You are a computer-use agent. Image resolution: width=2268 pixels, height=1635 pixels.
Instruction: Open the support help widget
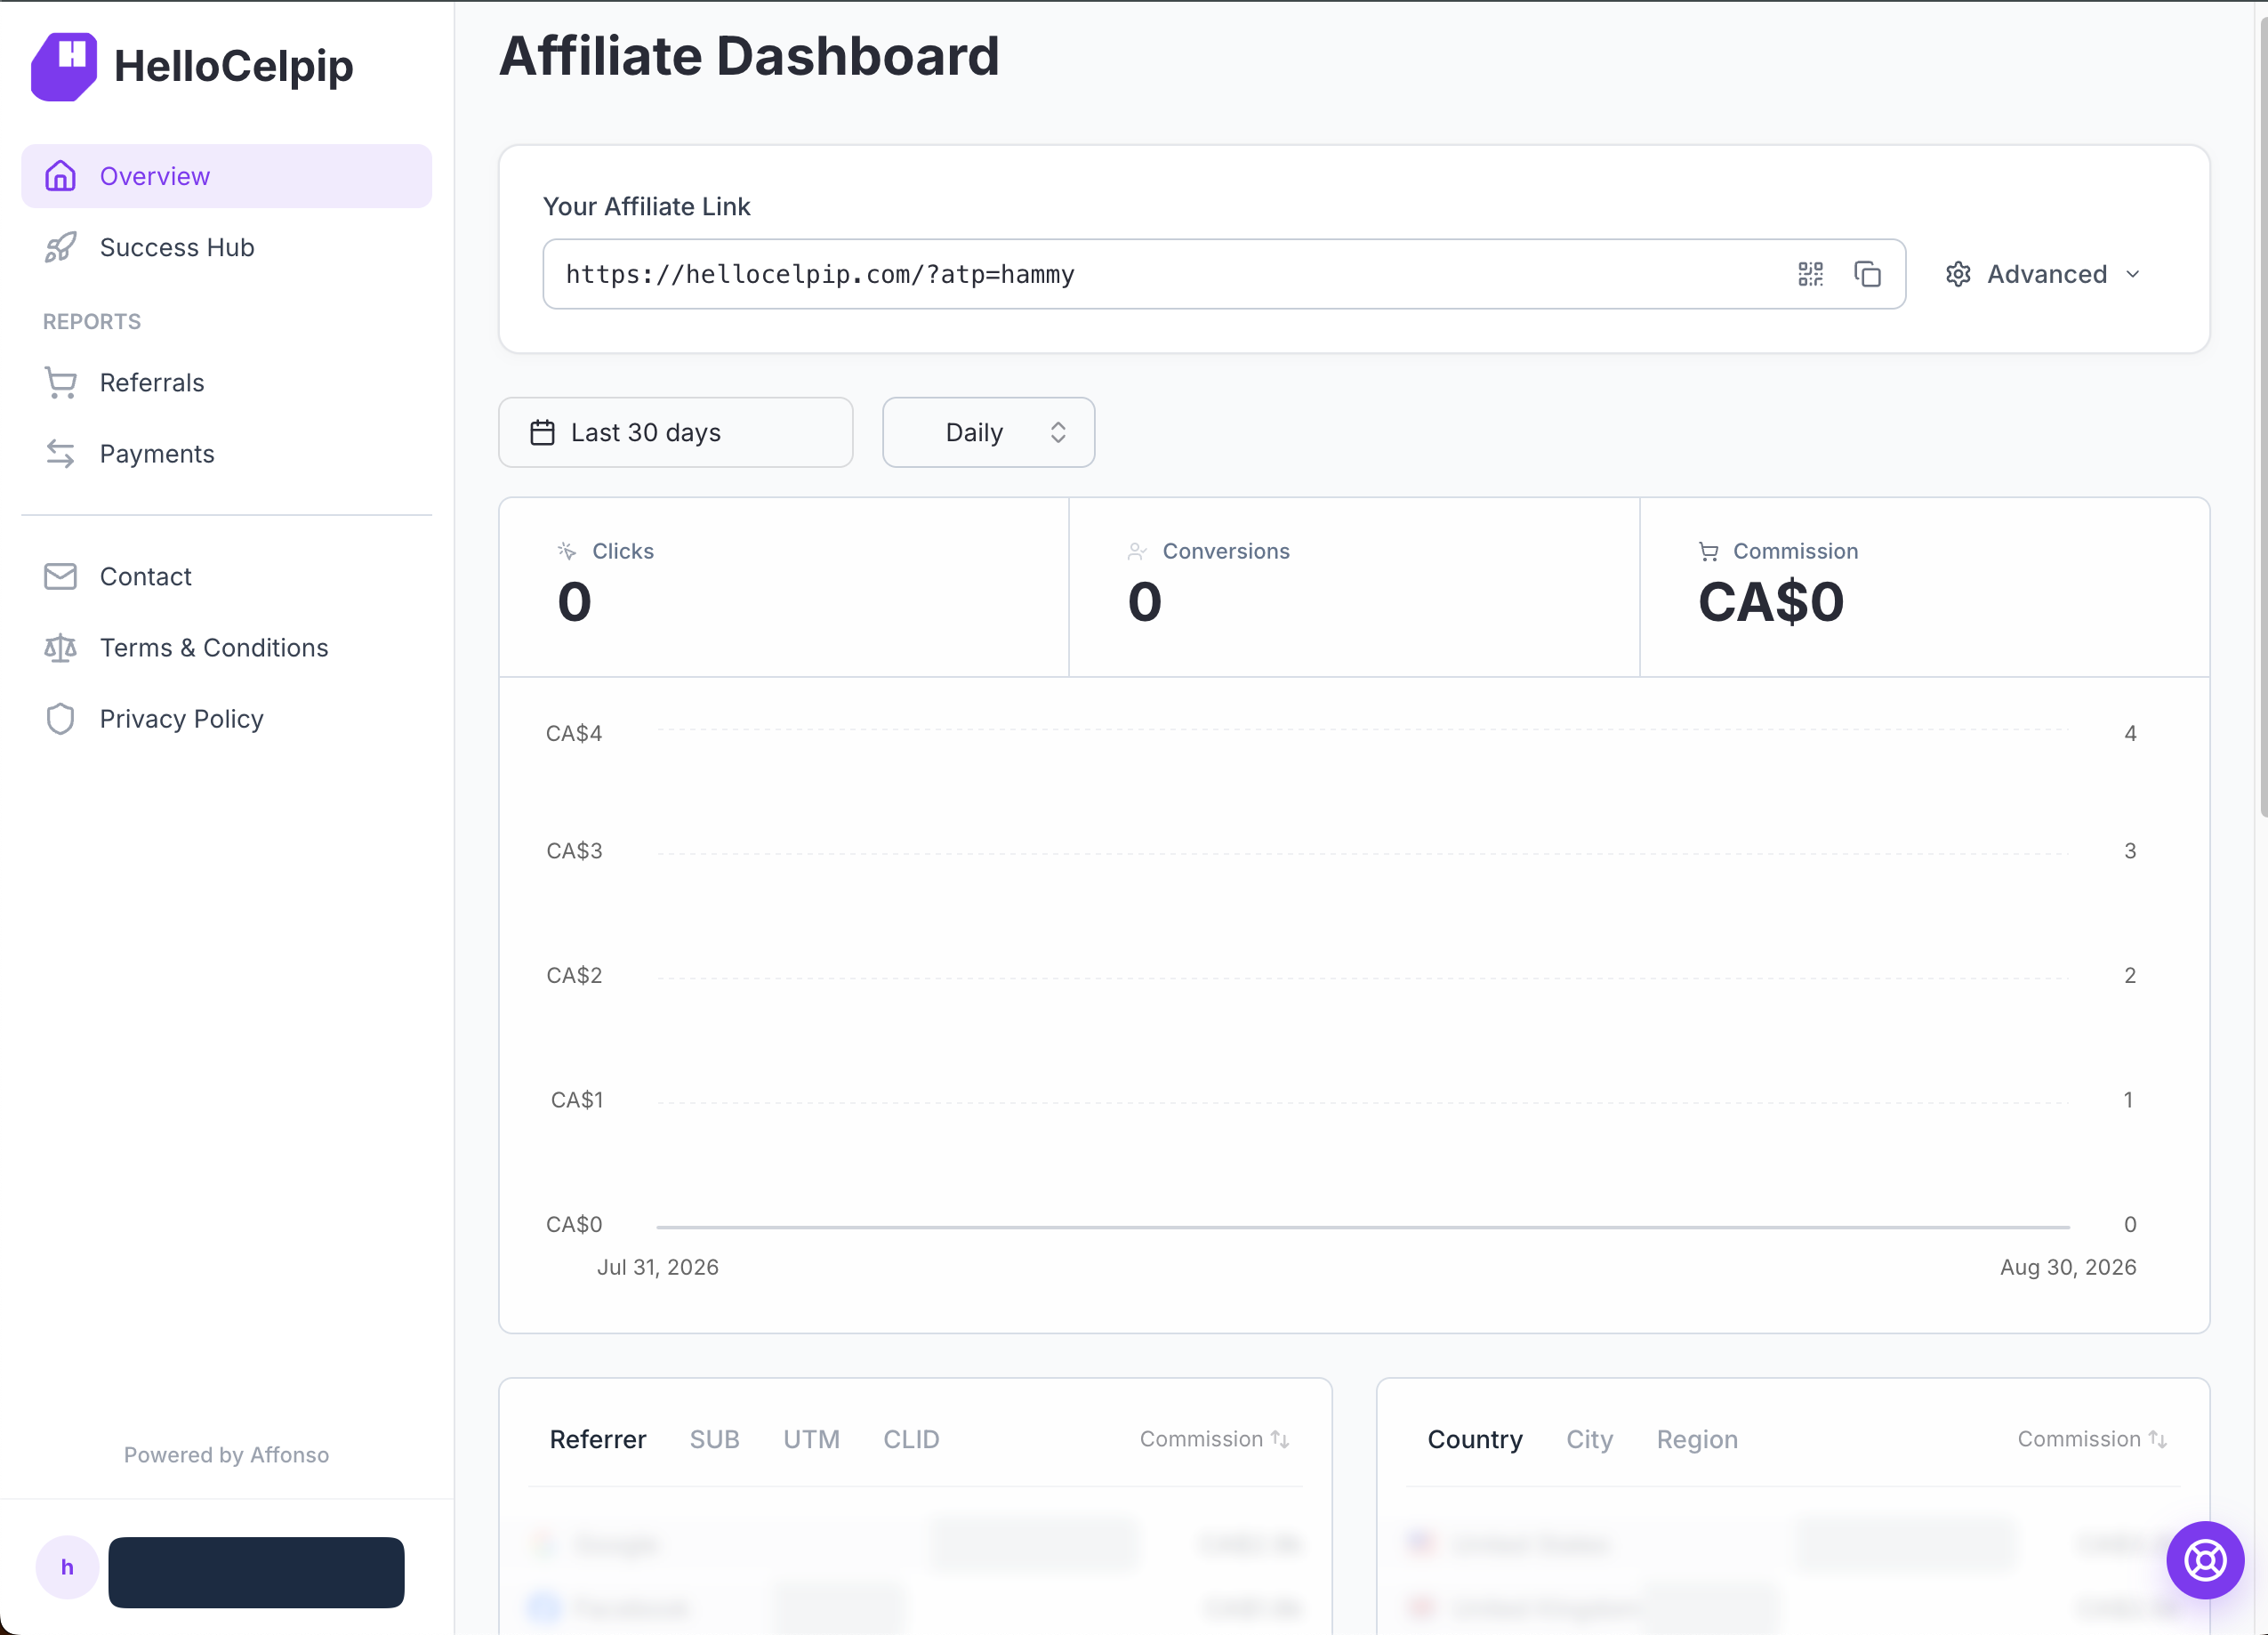click(2205, 1560)
